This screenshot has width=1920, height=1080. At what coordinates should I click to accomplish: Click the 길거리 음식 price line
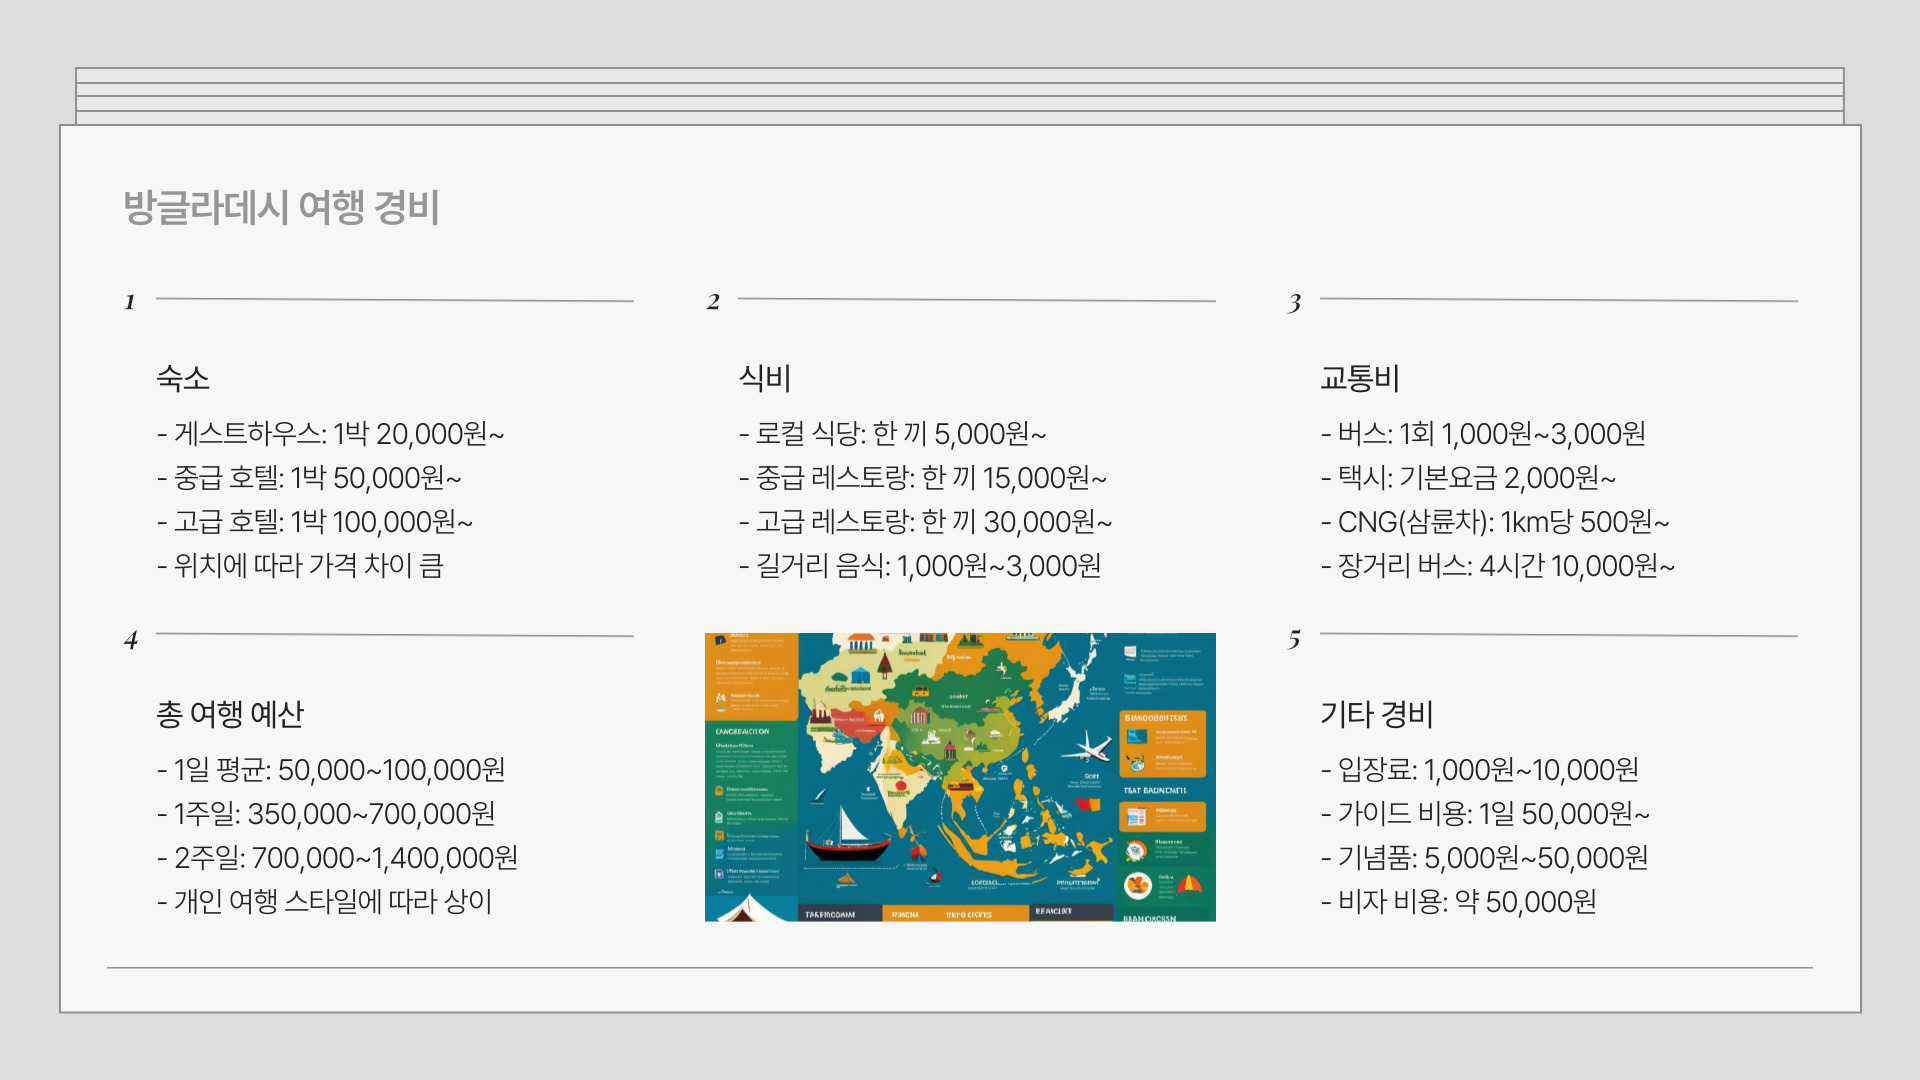click(920, 566)
